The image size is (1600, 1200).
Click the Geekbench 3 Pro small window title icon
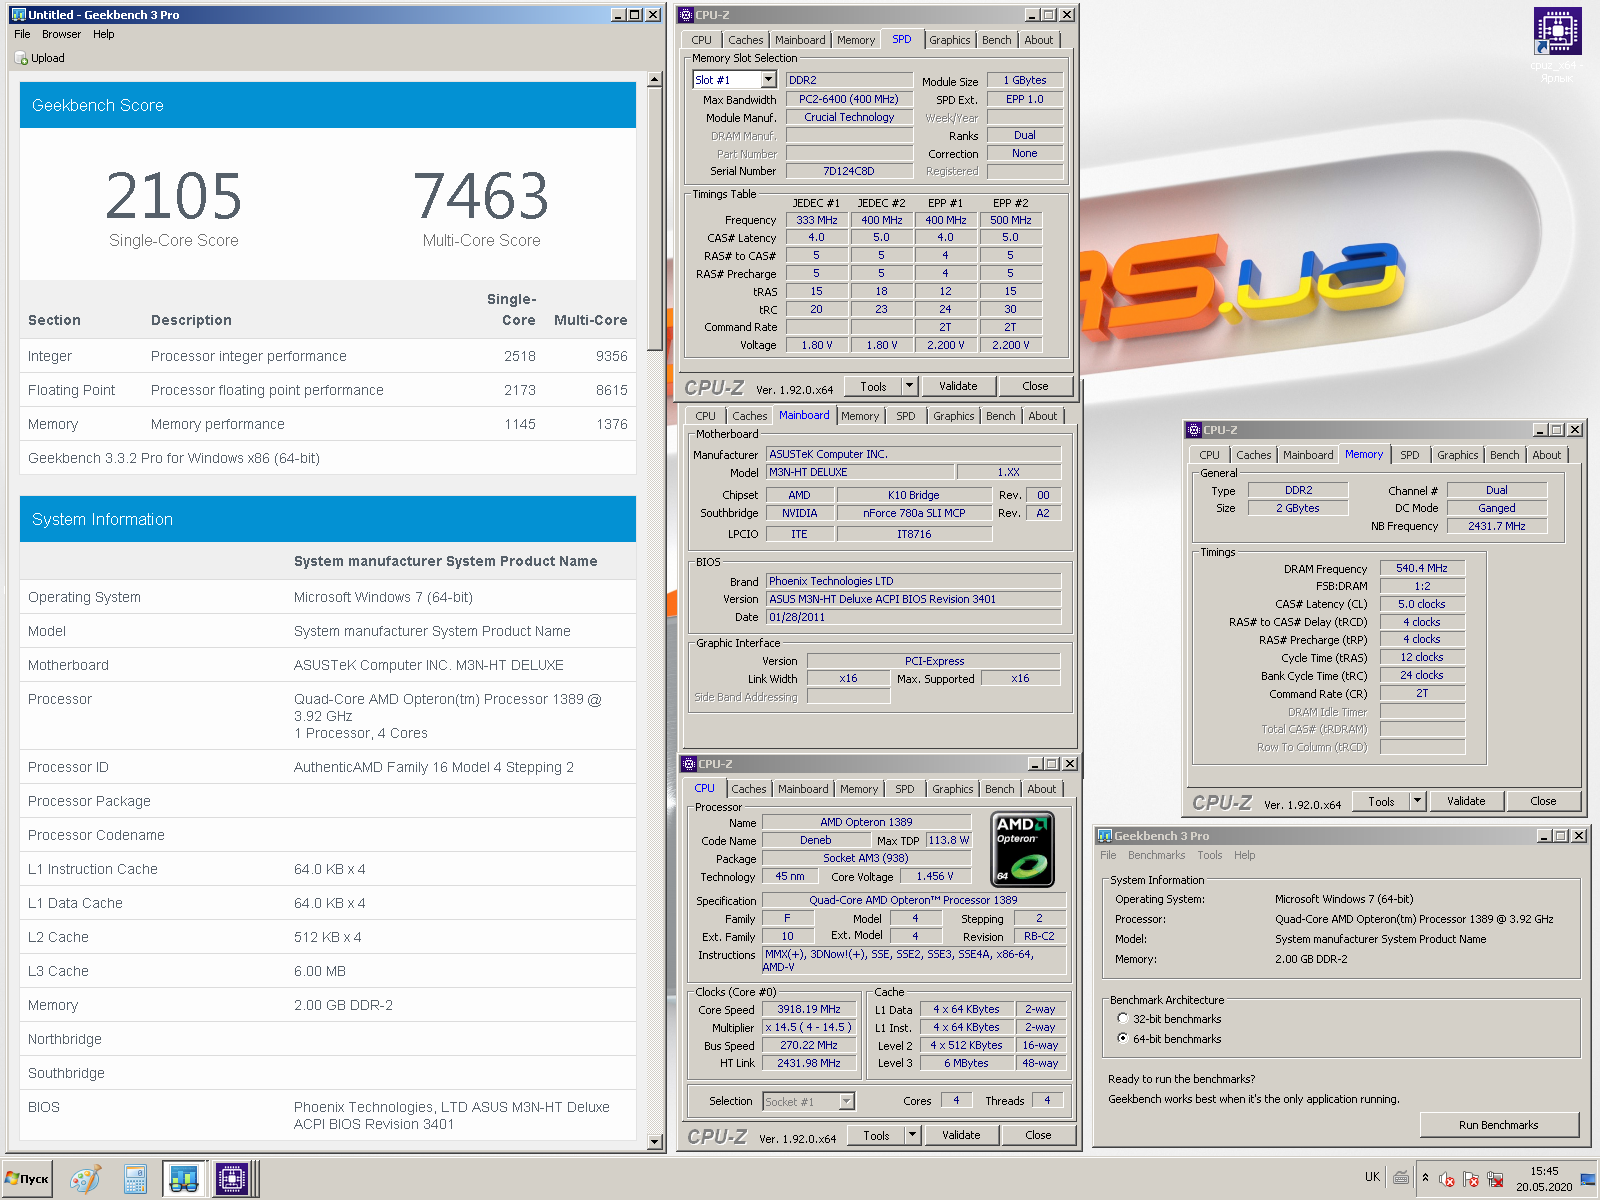(1105, 836)
